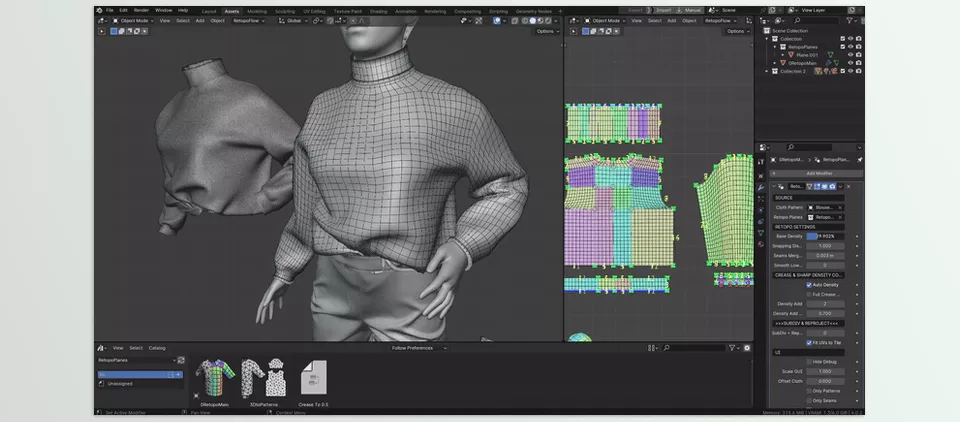Click select box tool icon in left viewport
The height and width of the screenshot is (422, 960).
pos(114,31)
